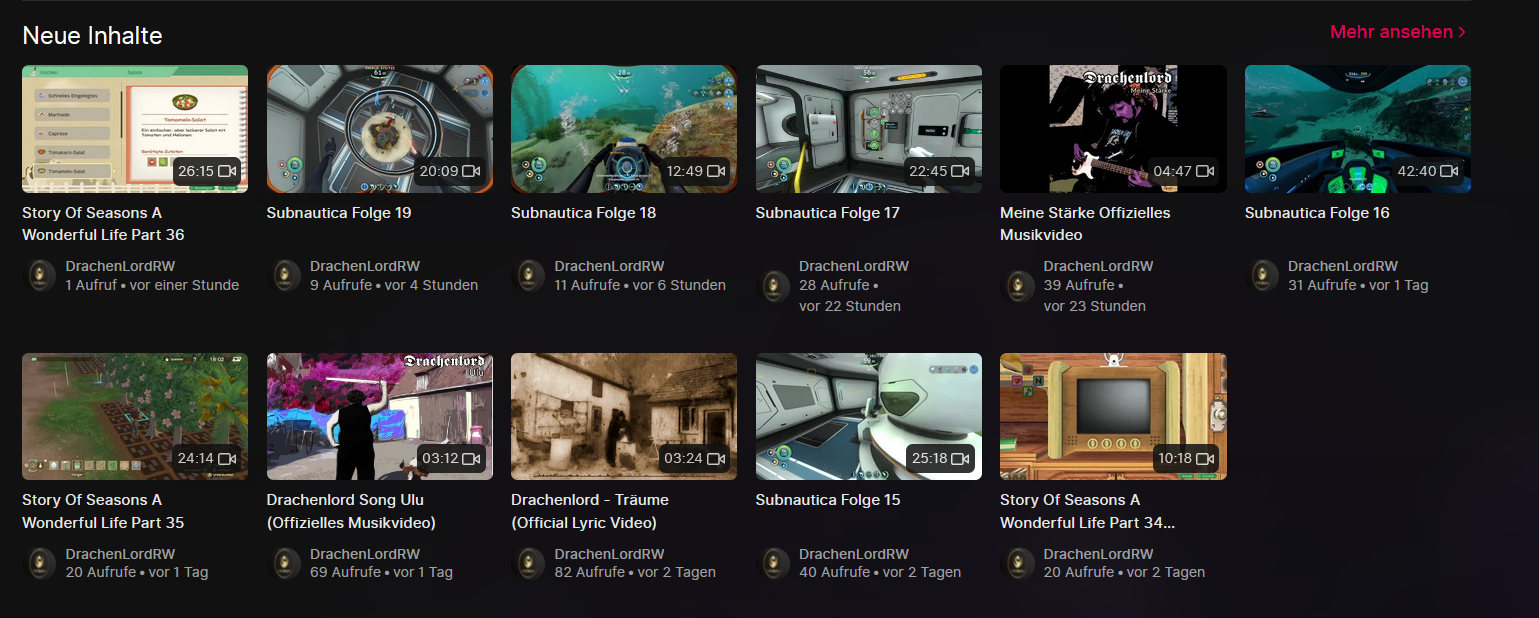Open the 26:15 Tomaten-Salat recipe thumbnail
The width and height of the screenshot is (1539, 618).
click(135, 129)
